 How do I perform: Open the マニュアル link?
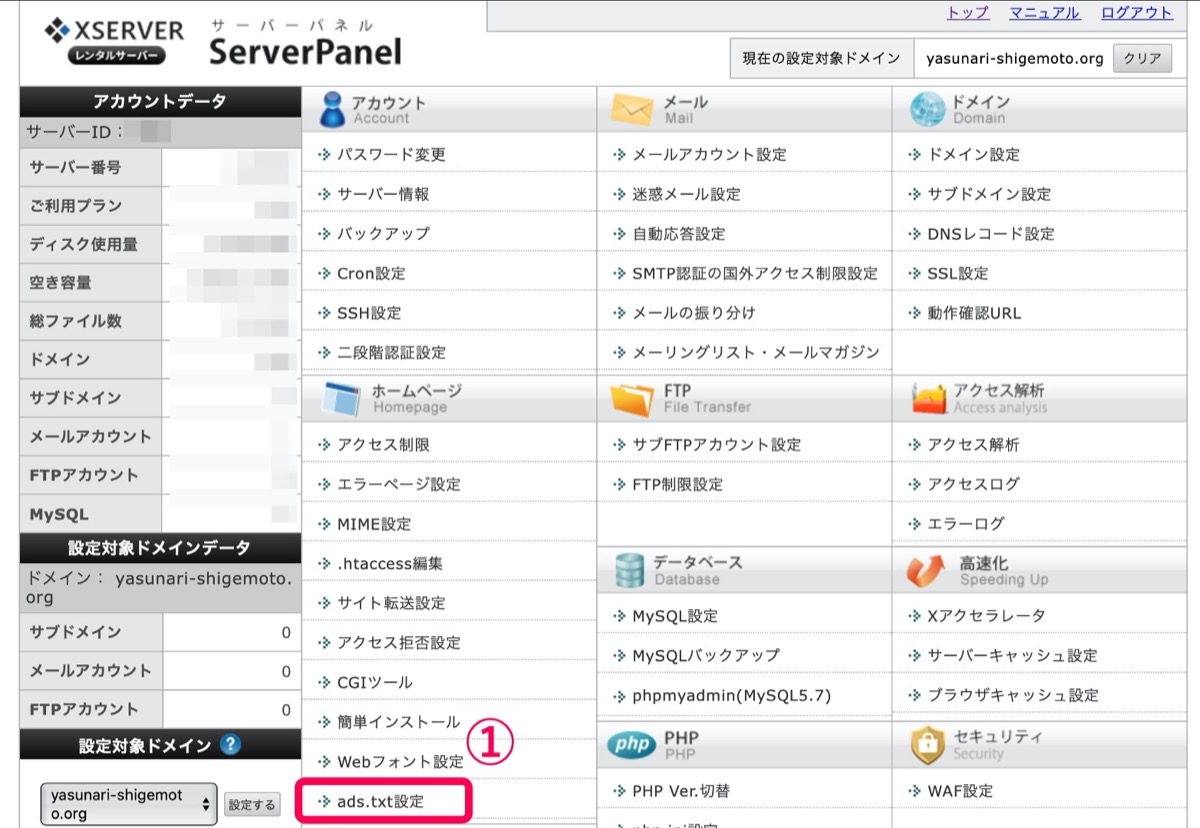[x=1044, y=13]
